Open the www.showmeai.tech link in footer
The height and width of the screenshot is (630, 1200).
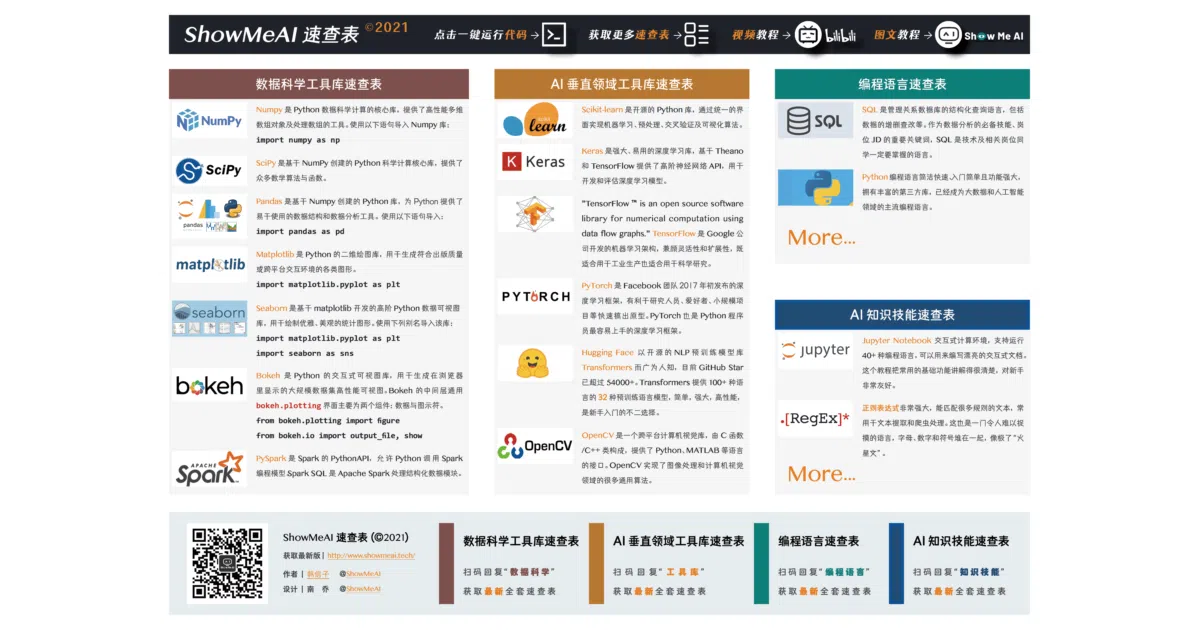pyautogui.click(x=371, y=556)
